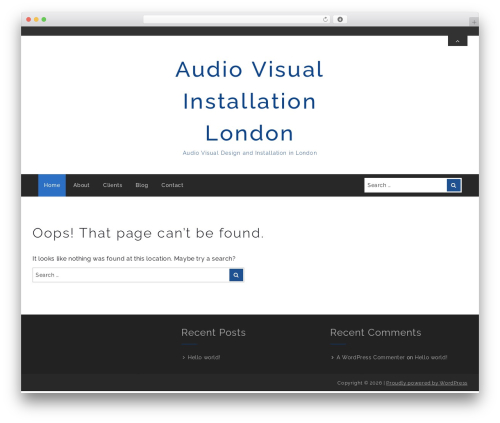Click the Oops! That page can't be found heading

point(148,233)
